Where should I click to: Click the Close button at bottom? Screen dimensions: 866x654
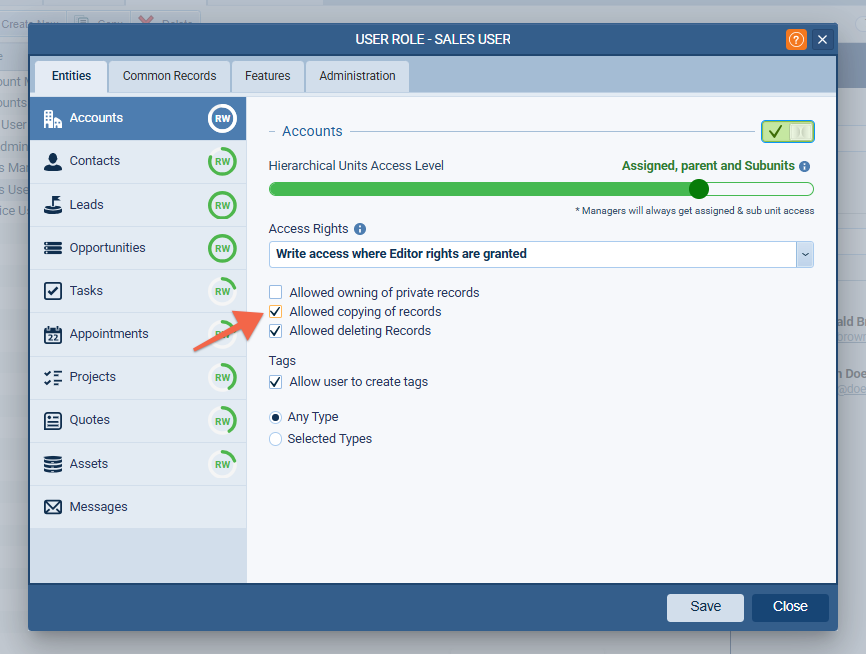(x=790, y=607)
